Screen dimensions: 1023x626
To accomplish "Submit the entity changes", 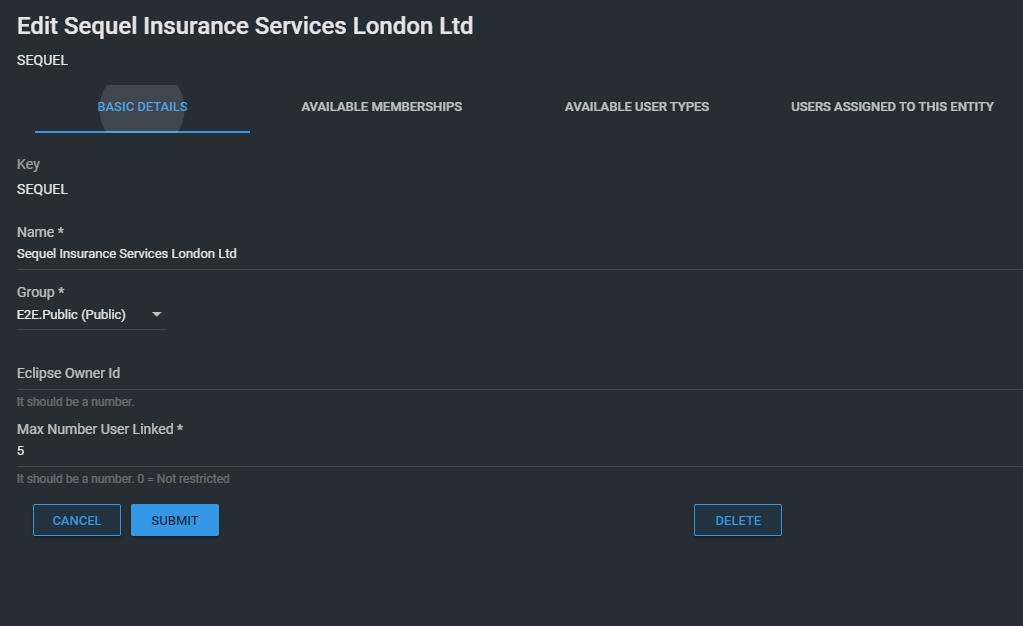I will click(175, 520).
